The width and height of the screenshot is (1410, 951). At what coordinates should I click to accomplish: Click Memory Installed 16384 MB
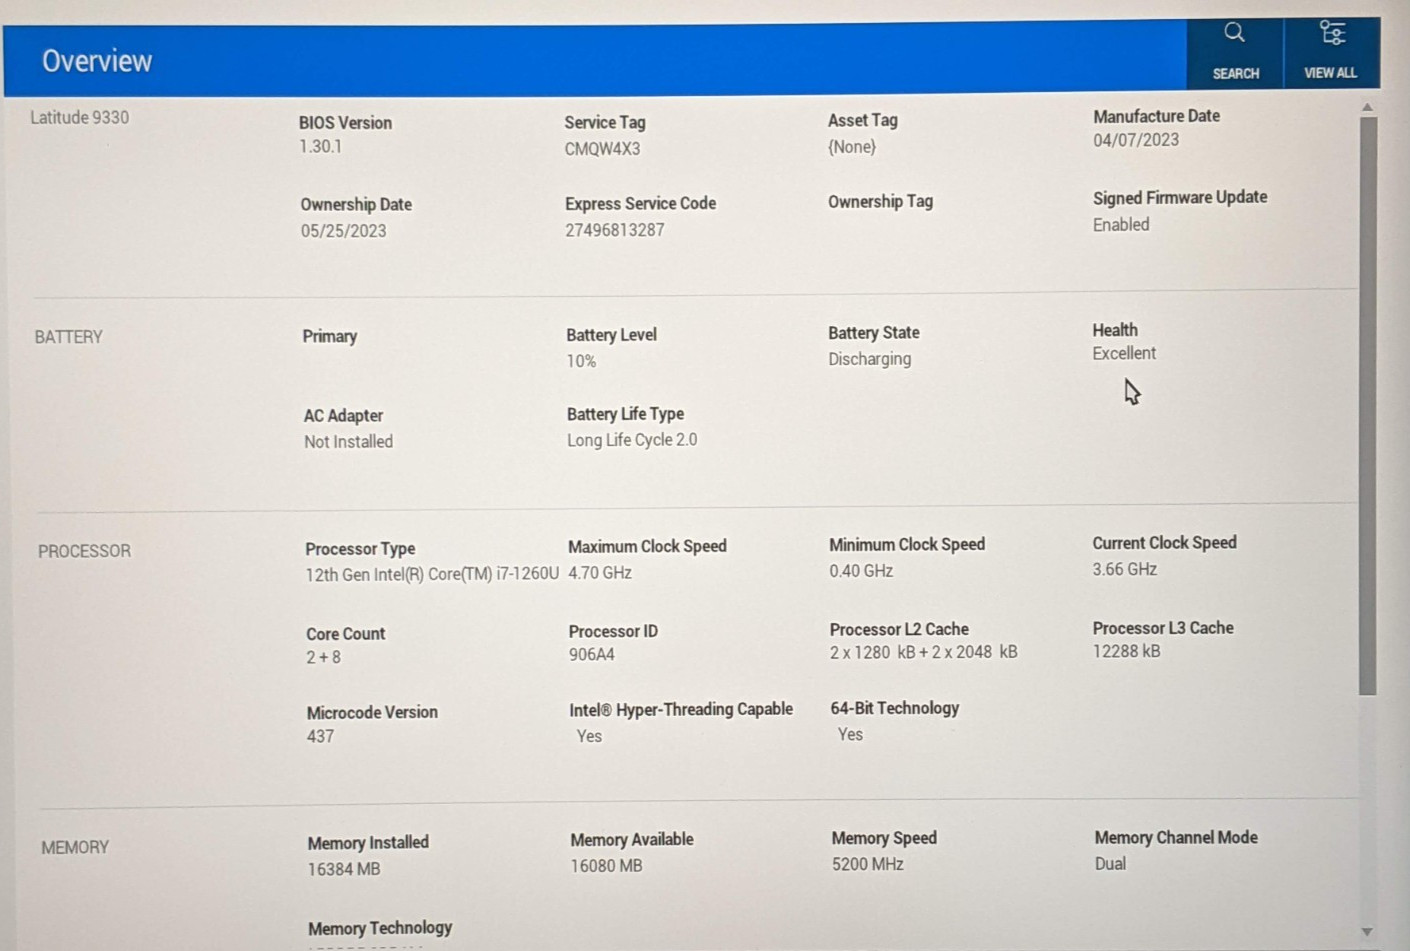pos(344,869)
